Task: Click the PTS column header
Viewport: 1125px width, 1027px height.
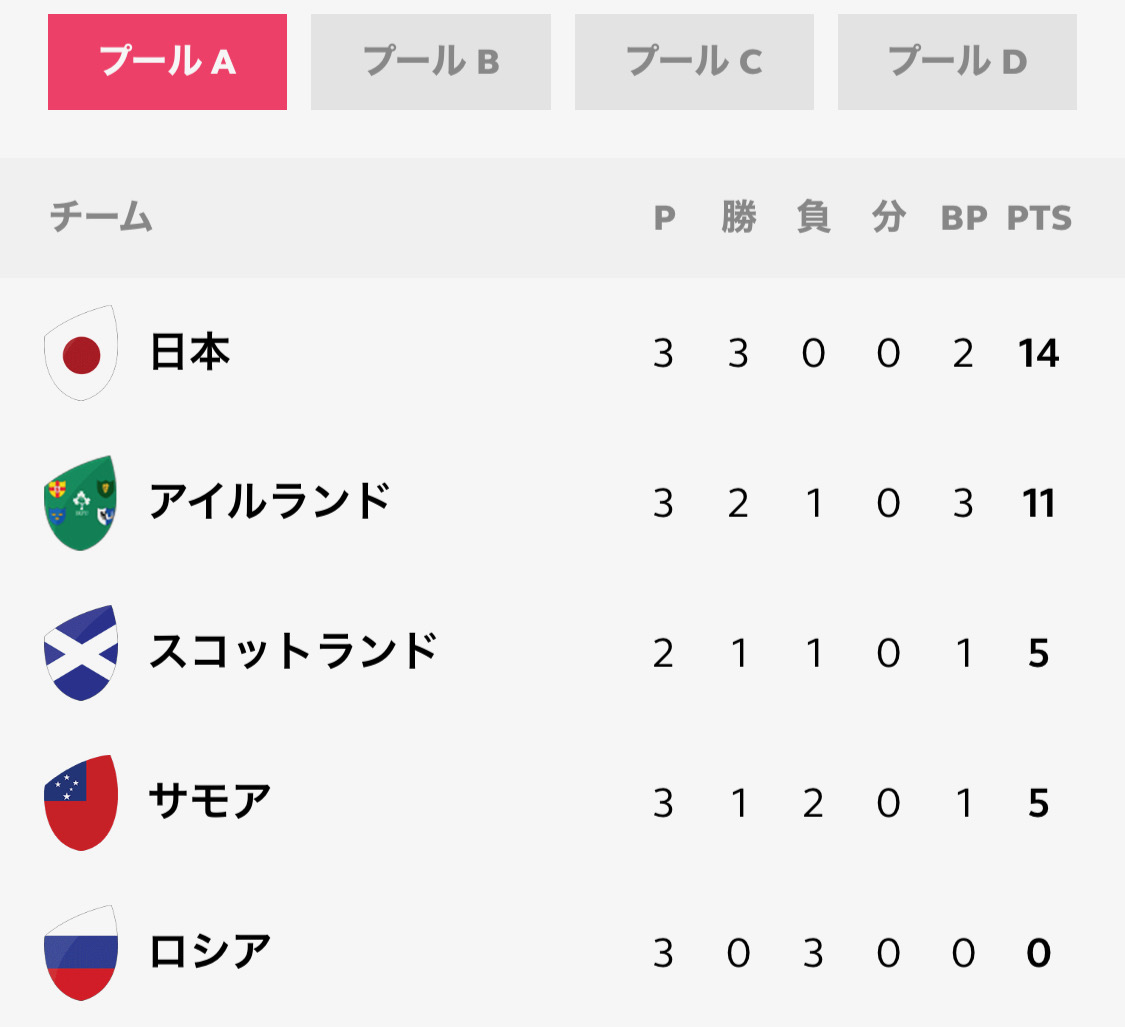Action: tap(1039, 218)
